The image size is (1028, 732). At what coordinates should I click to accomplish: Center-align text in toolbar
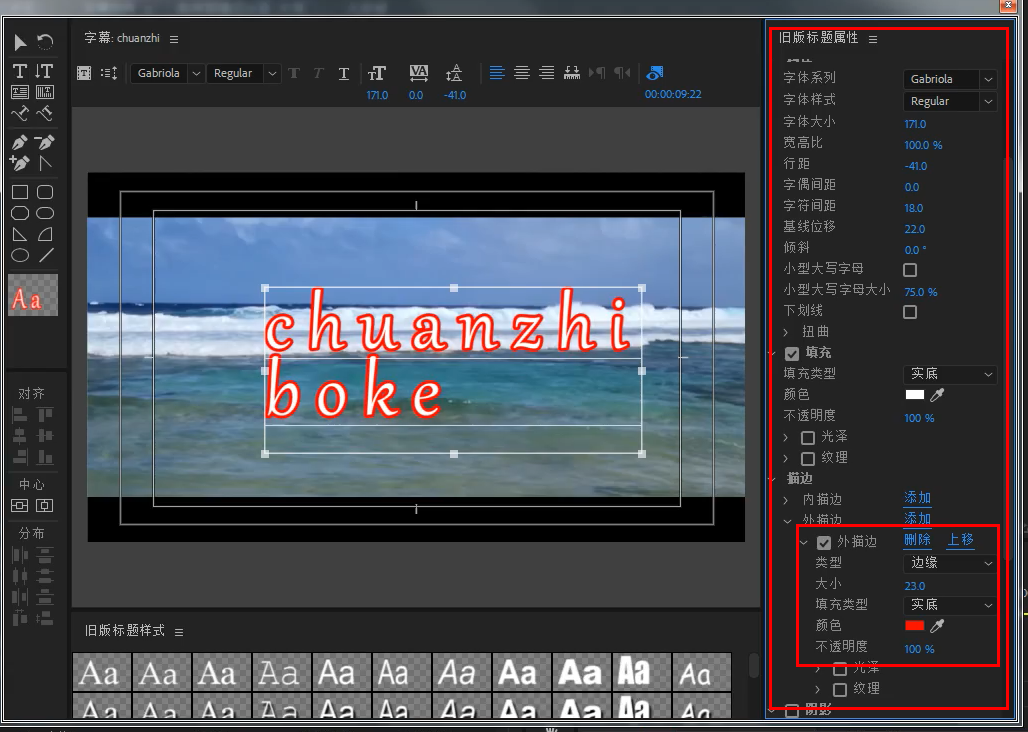522,73
